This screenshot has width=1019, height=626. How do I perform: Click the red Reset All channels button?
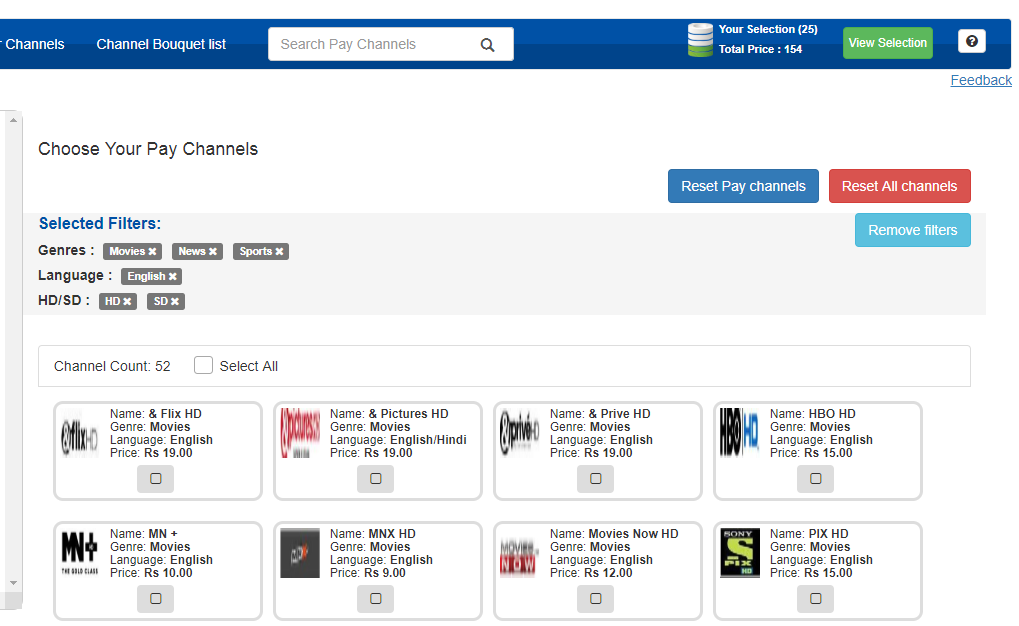pos(899,186)
